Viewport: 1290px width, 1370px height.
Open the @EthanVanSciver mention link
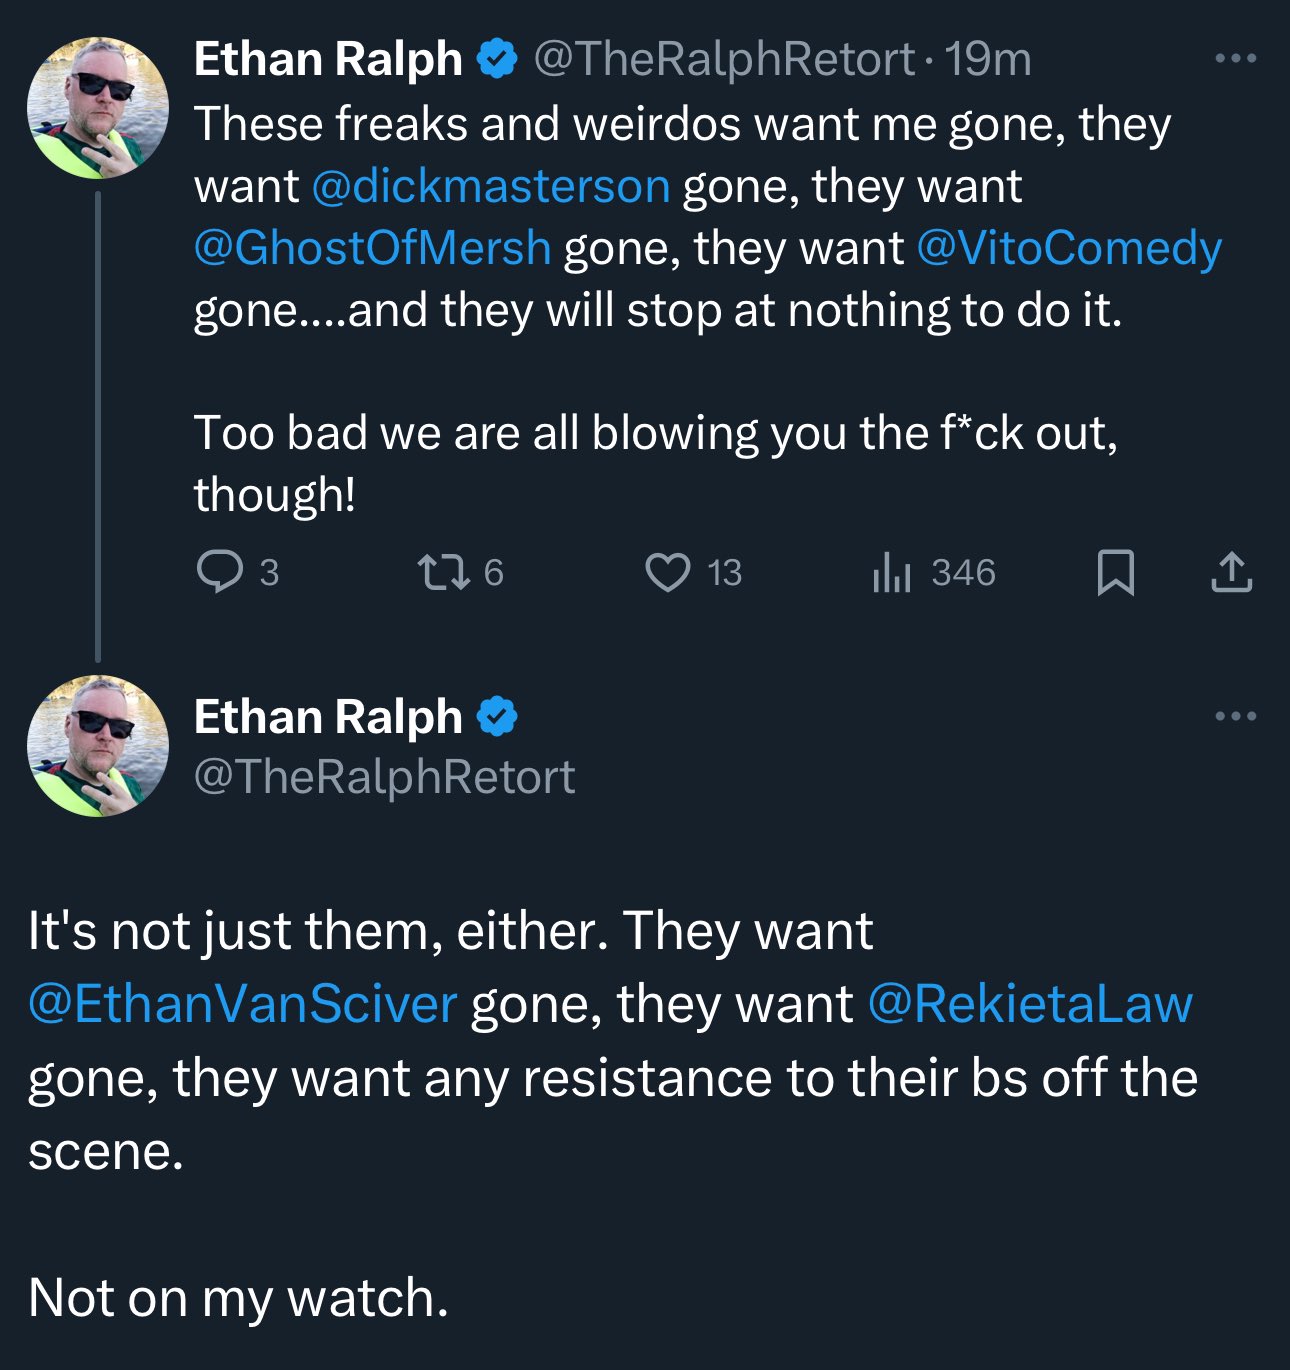pos(243,1004)
